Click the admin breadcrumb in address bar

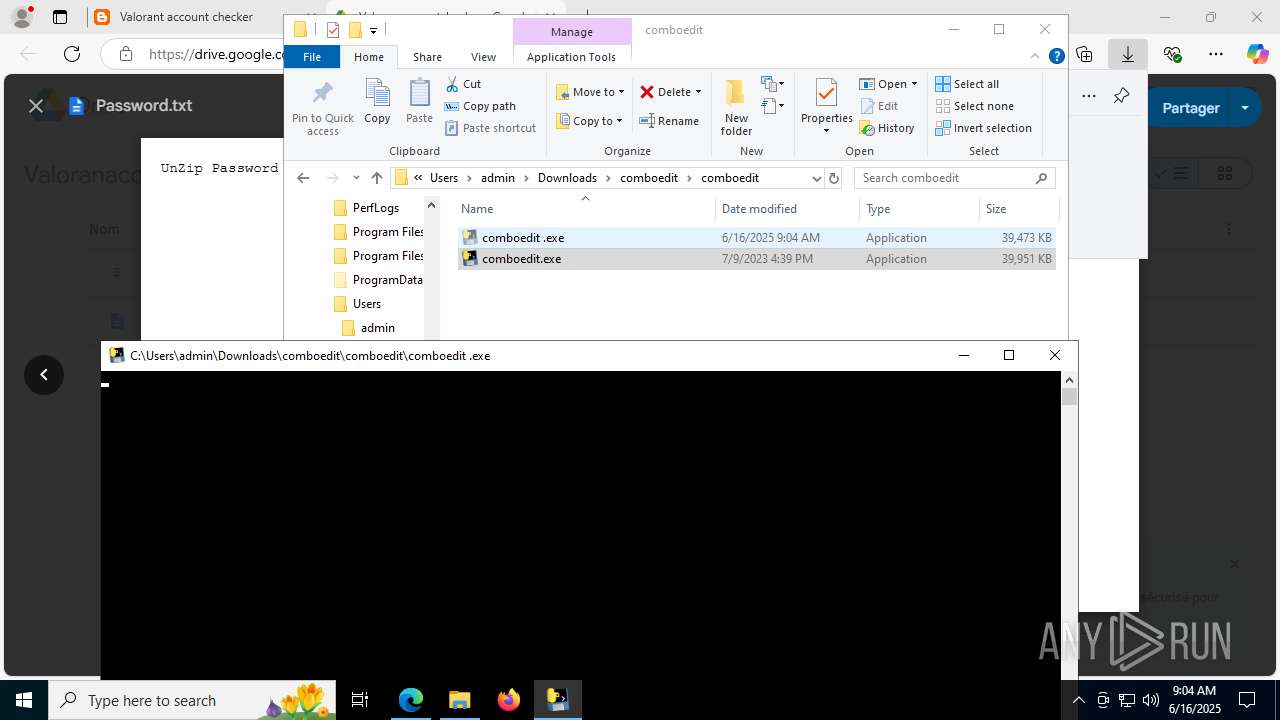tap(497, 178)
